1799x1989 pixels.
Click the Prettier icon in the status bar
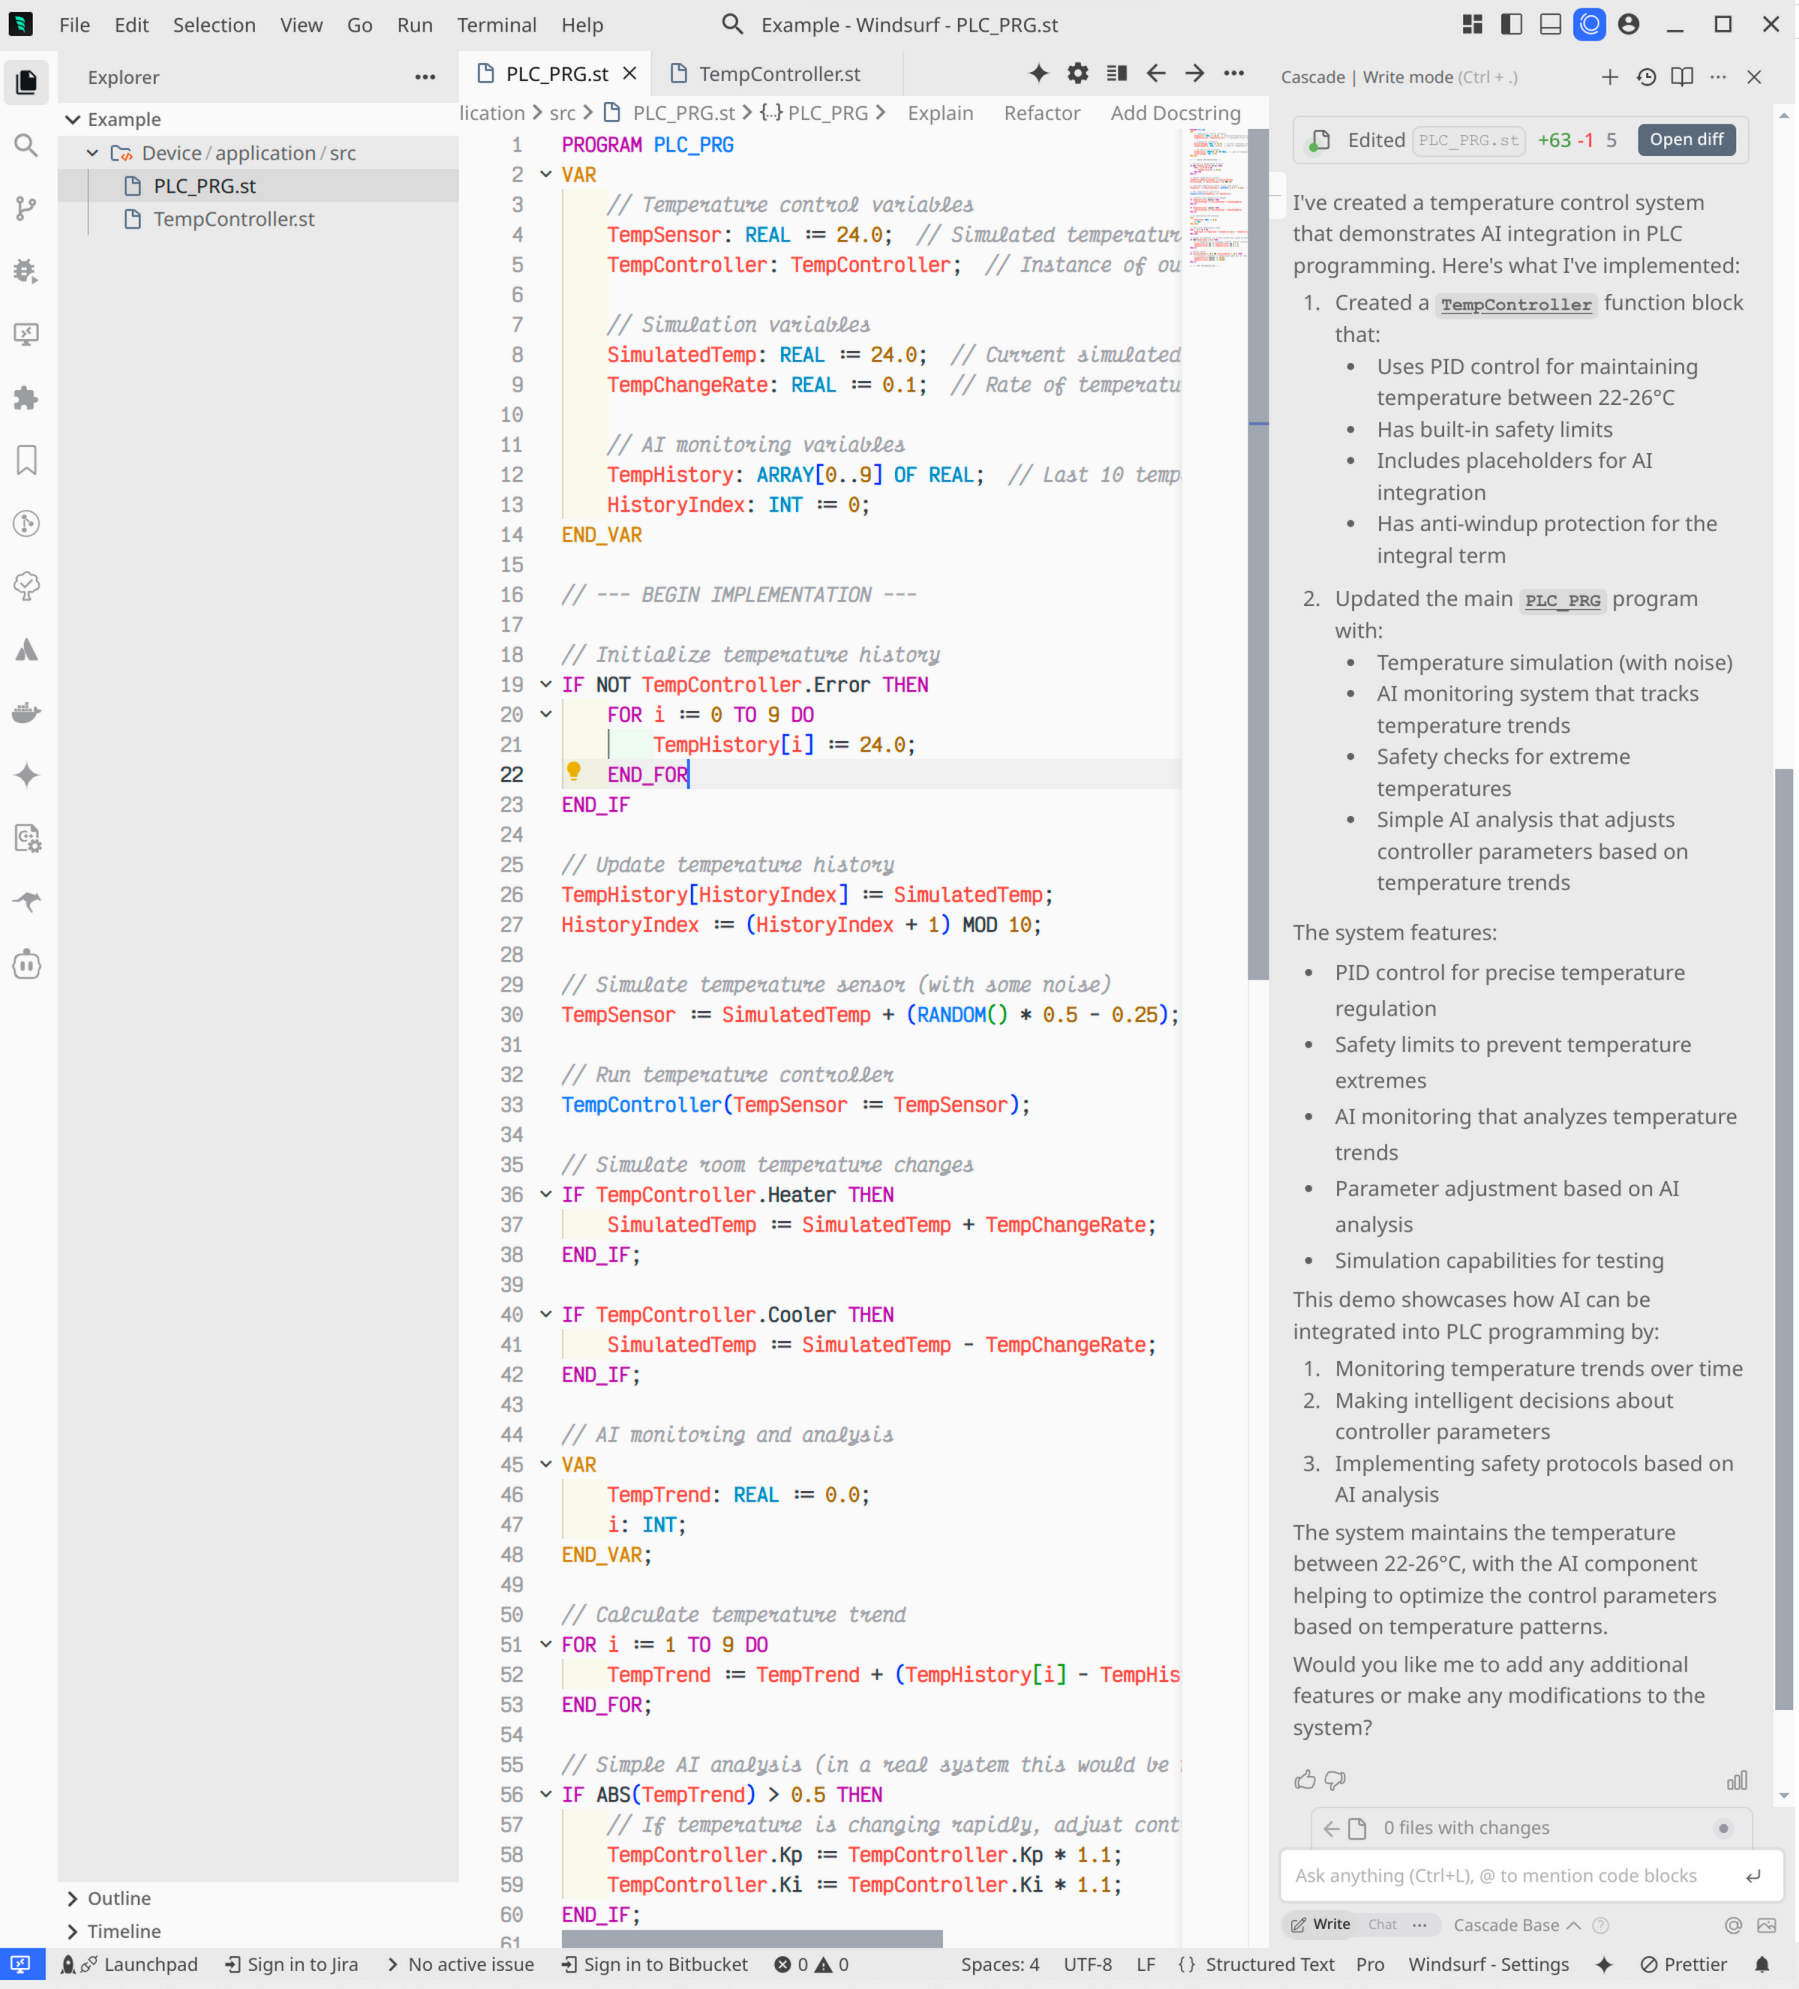pos(1685,1963)
